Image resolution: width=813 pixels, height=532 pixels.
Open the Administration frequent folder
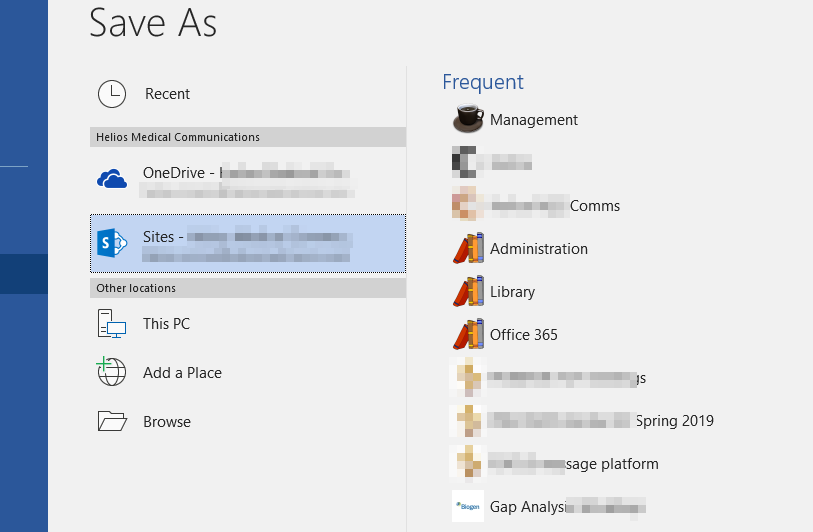539,249
